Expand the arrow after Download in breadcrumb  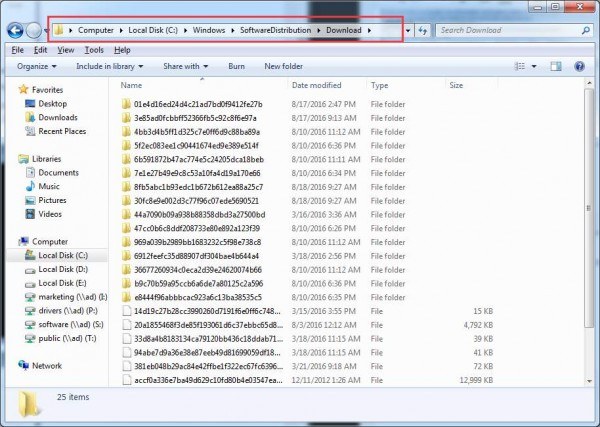coord(369,30)
